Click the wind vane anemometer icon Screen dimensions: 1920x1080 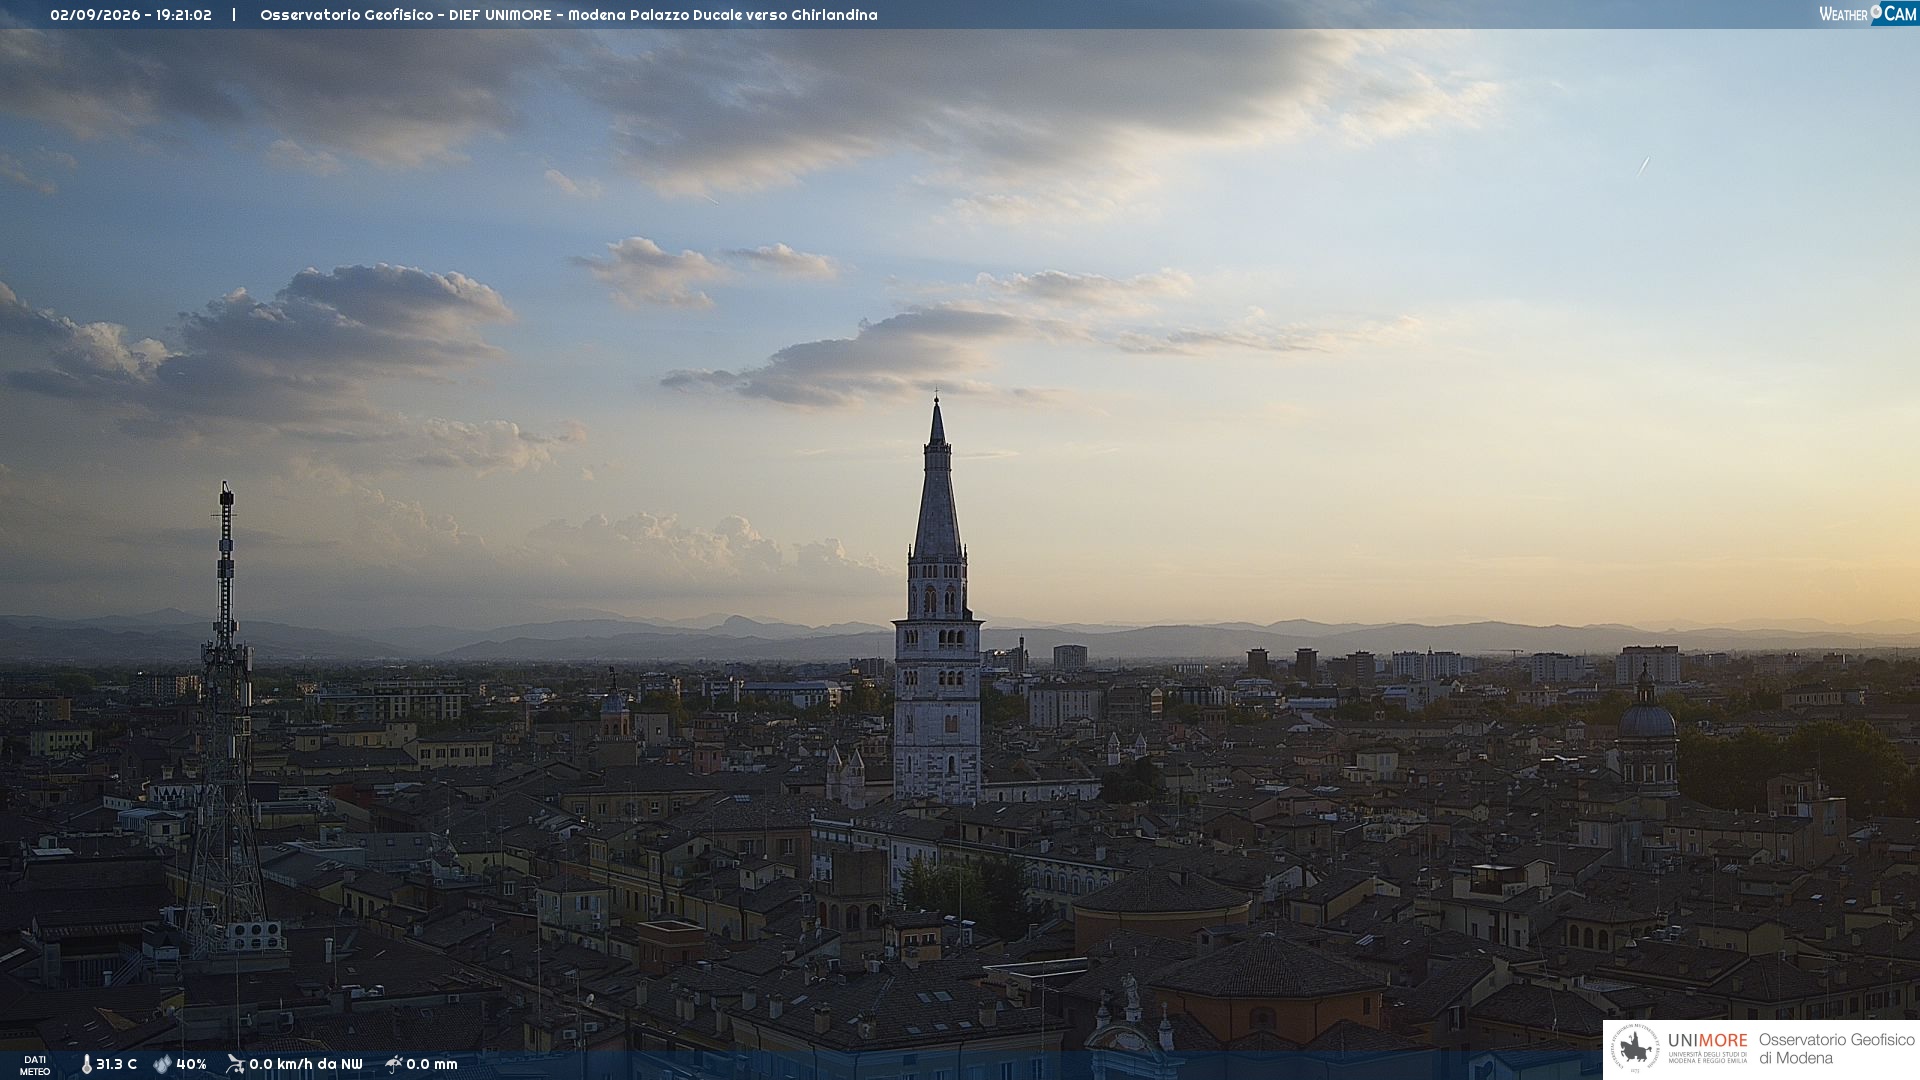235,1064
